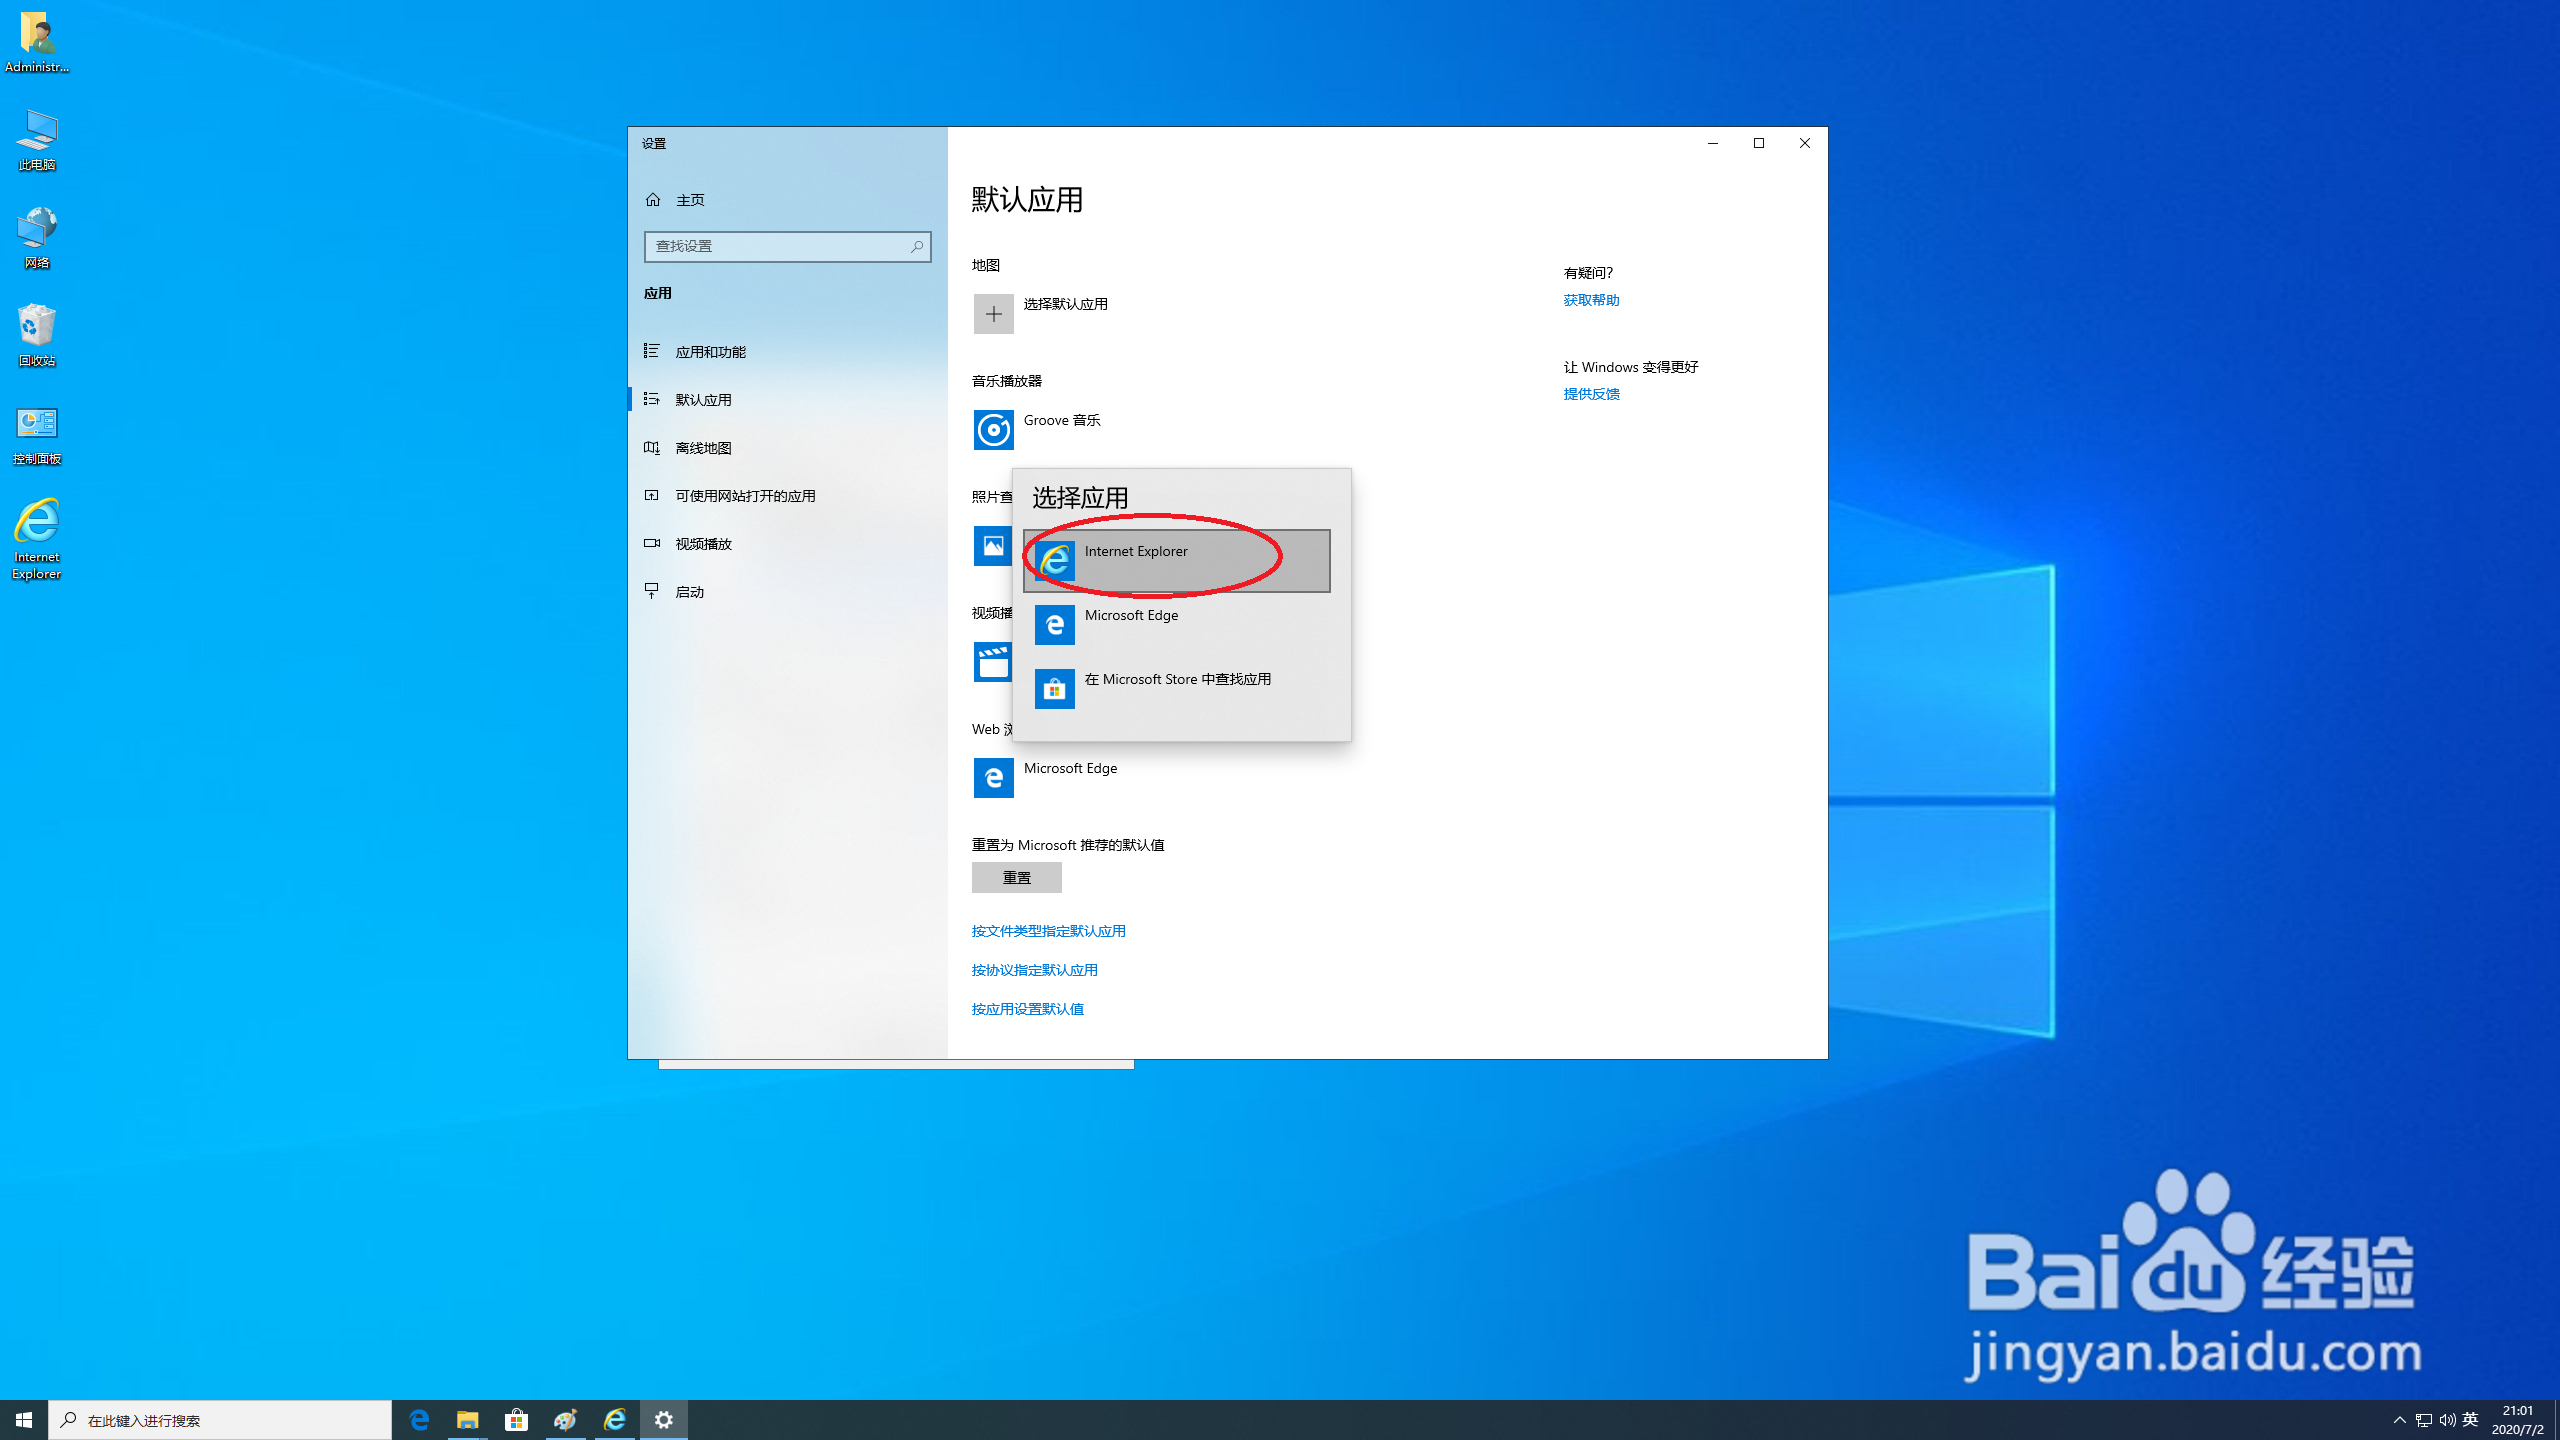This screenshot has width=2560, height=1440.
Task: Open Internet Explorer from the taskbar
Action: pyautogui.click(x=614, y=1419)
